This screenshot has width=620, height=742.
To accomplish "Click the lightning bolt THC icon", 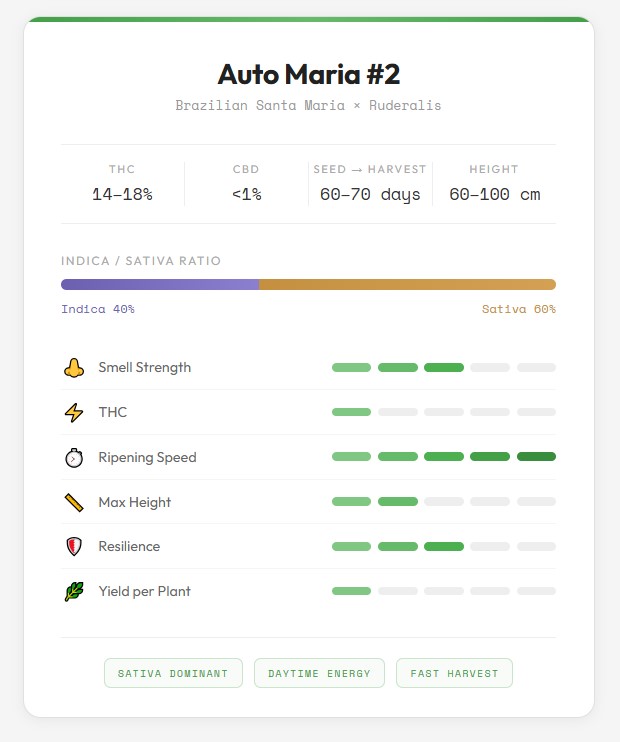I will (73, 412).
